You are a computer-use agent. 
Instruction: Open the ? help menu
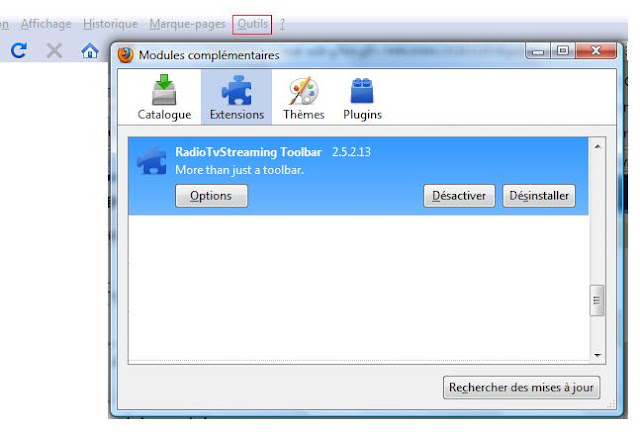click(282, 24)
